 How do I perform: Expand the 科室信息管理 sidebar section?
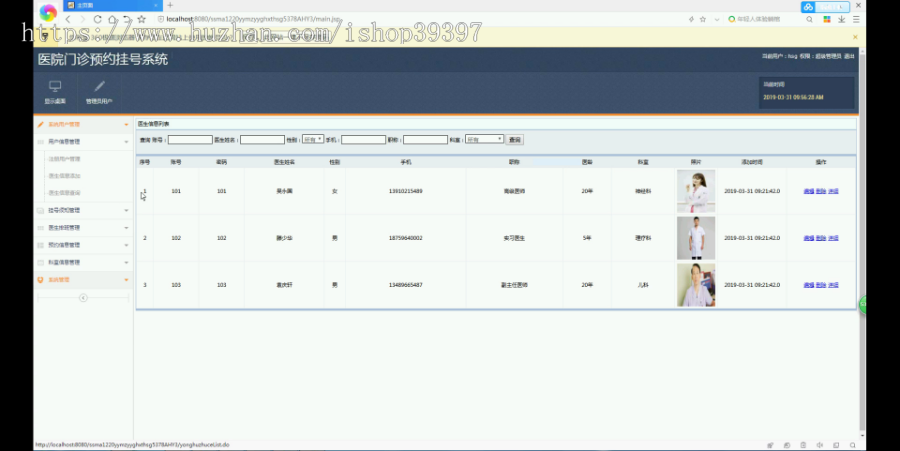pyautogui.click(x=83, y=262)
